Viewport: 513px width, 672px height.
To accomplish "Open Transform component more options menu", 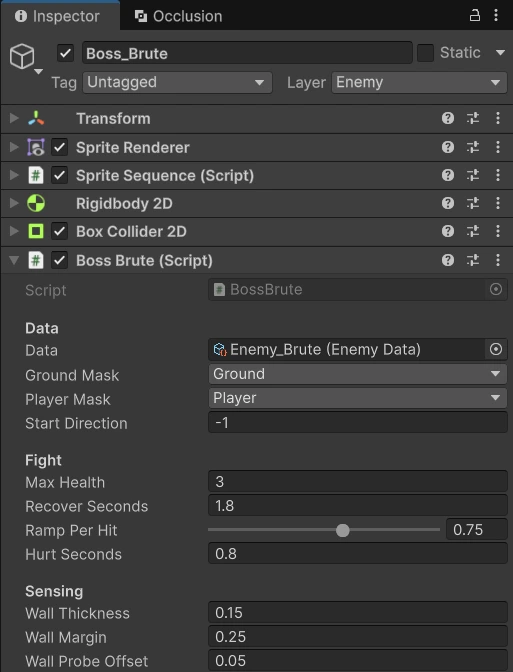I will click(x=498, y=118).
